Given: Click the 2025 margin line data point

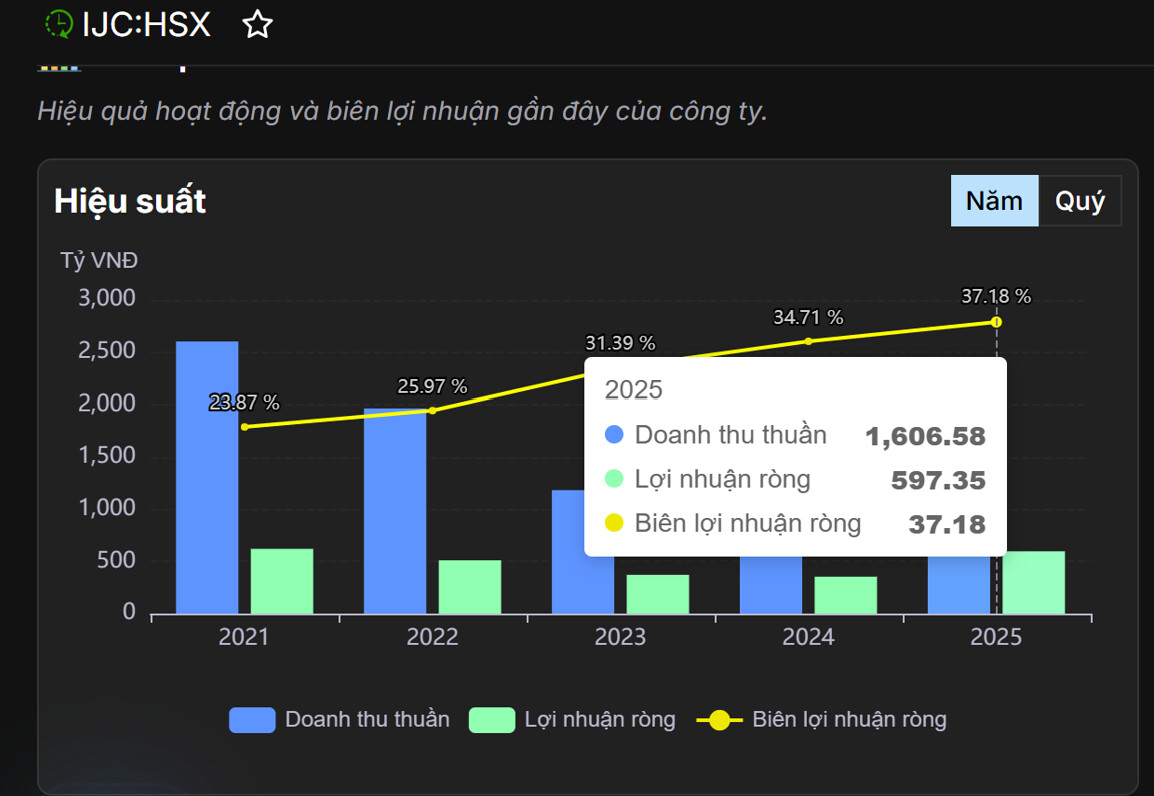Looking at the screenshot, I should 996,322.
